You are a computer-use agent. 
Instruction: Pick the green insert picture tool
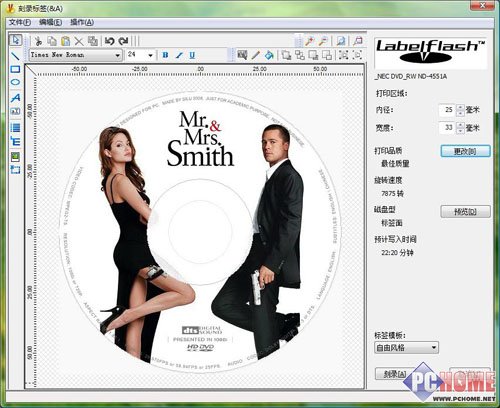[15, 156]
